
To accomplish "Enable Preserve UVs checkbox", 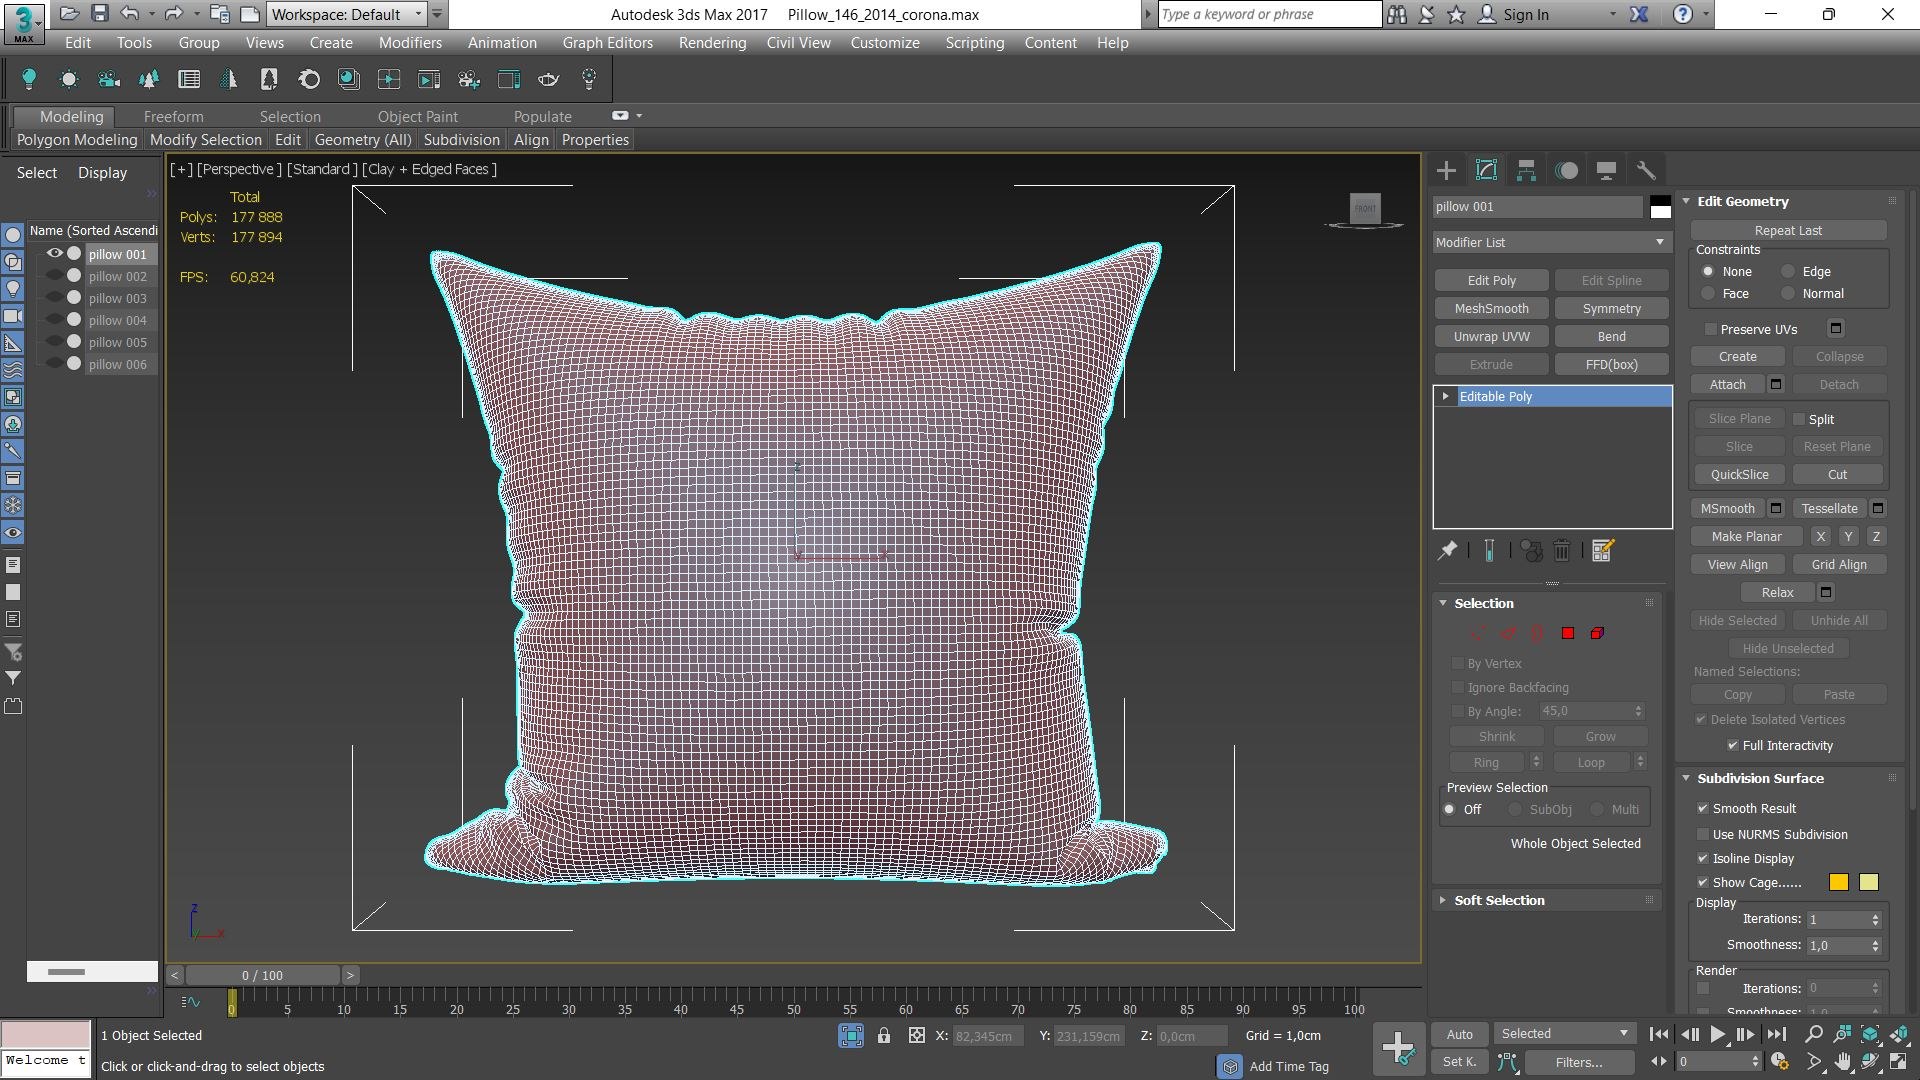I will pos(1710,329).
